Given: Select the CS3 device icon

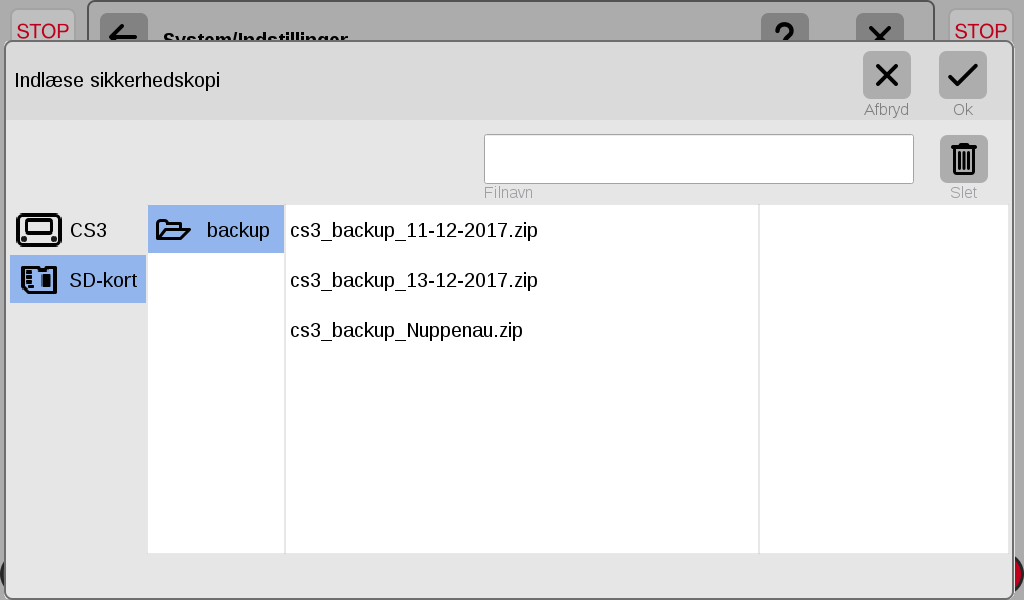Looking at the screenshot, I should coord(39,230).
